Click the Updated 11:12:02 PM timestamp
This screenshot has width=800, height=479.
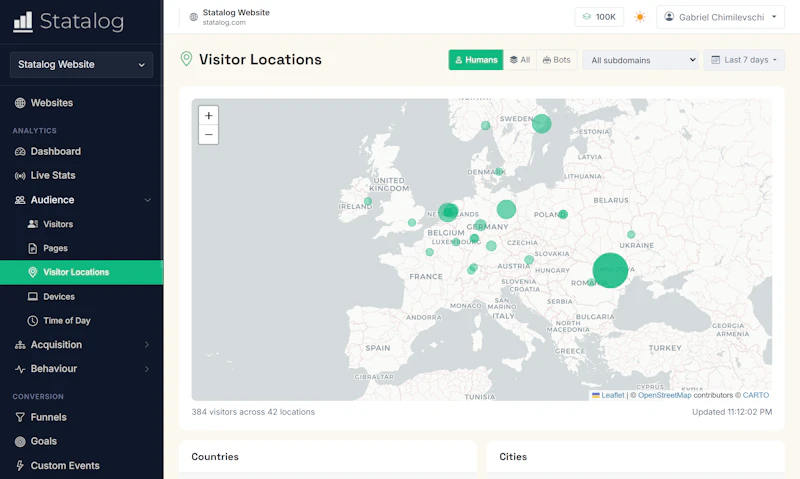point(732,412)
